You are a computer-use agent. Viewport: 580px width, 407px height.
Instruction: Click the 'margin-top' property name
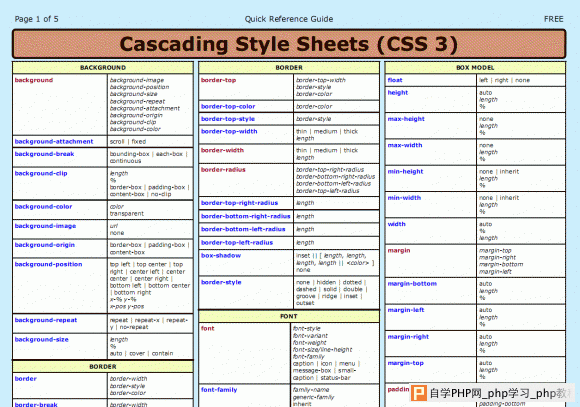pyautogui.click(x=405, y=363)
